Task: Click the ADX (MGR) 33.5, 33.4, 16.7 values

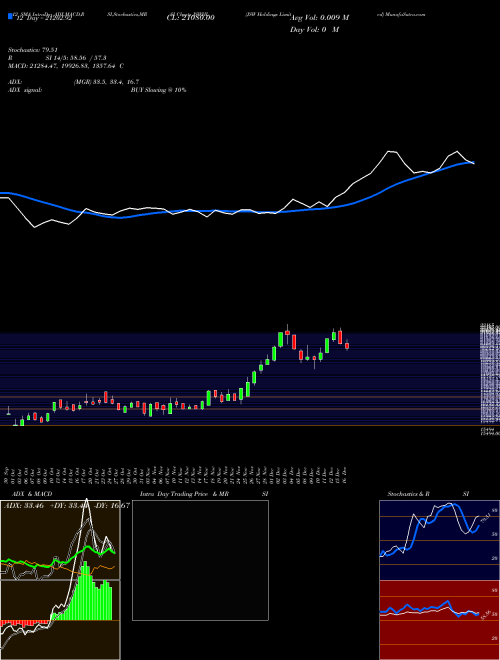Action: point(106,82)
